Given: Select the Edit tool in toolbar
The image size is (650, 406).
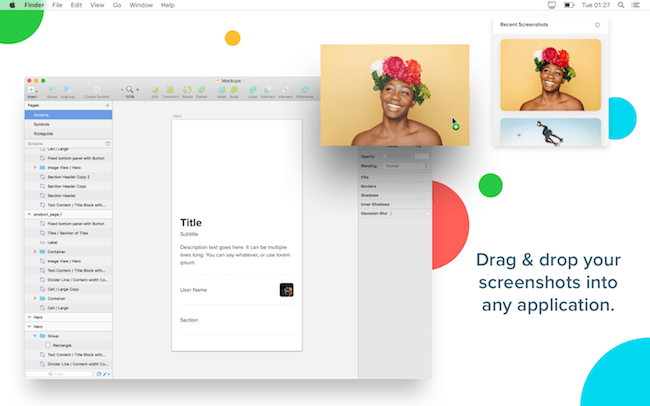Looking at the screenshot, I should pos(155,90).
